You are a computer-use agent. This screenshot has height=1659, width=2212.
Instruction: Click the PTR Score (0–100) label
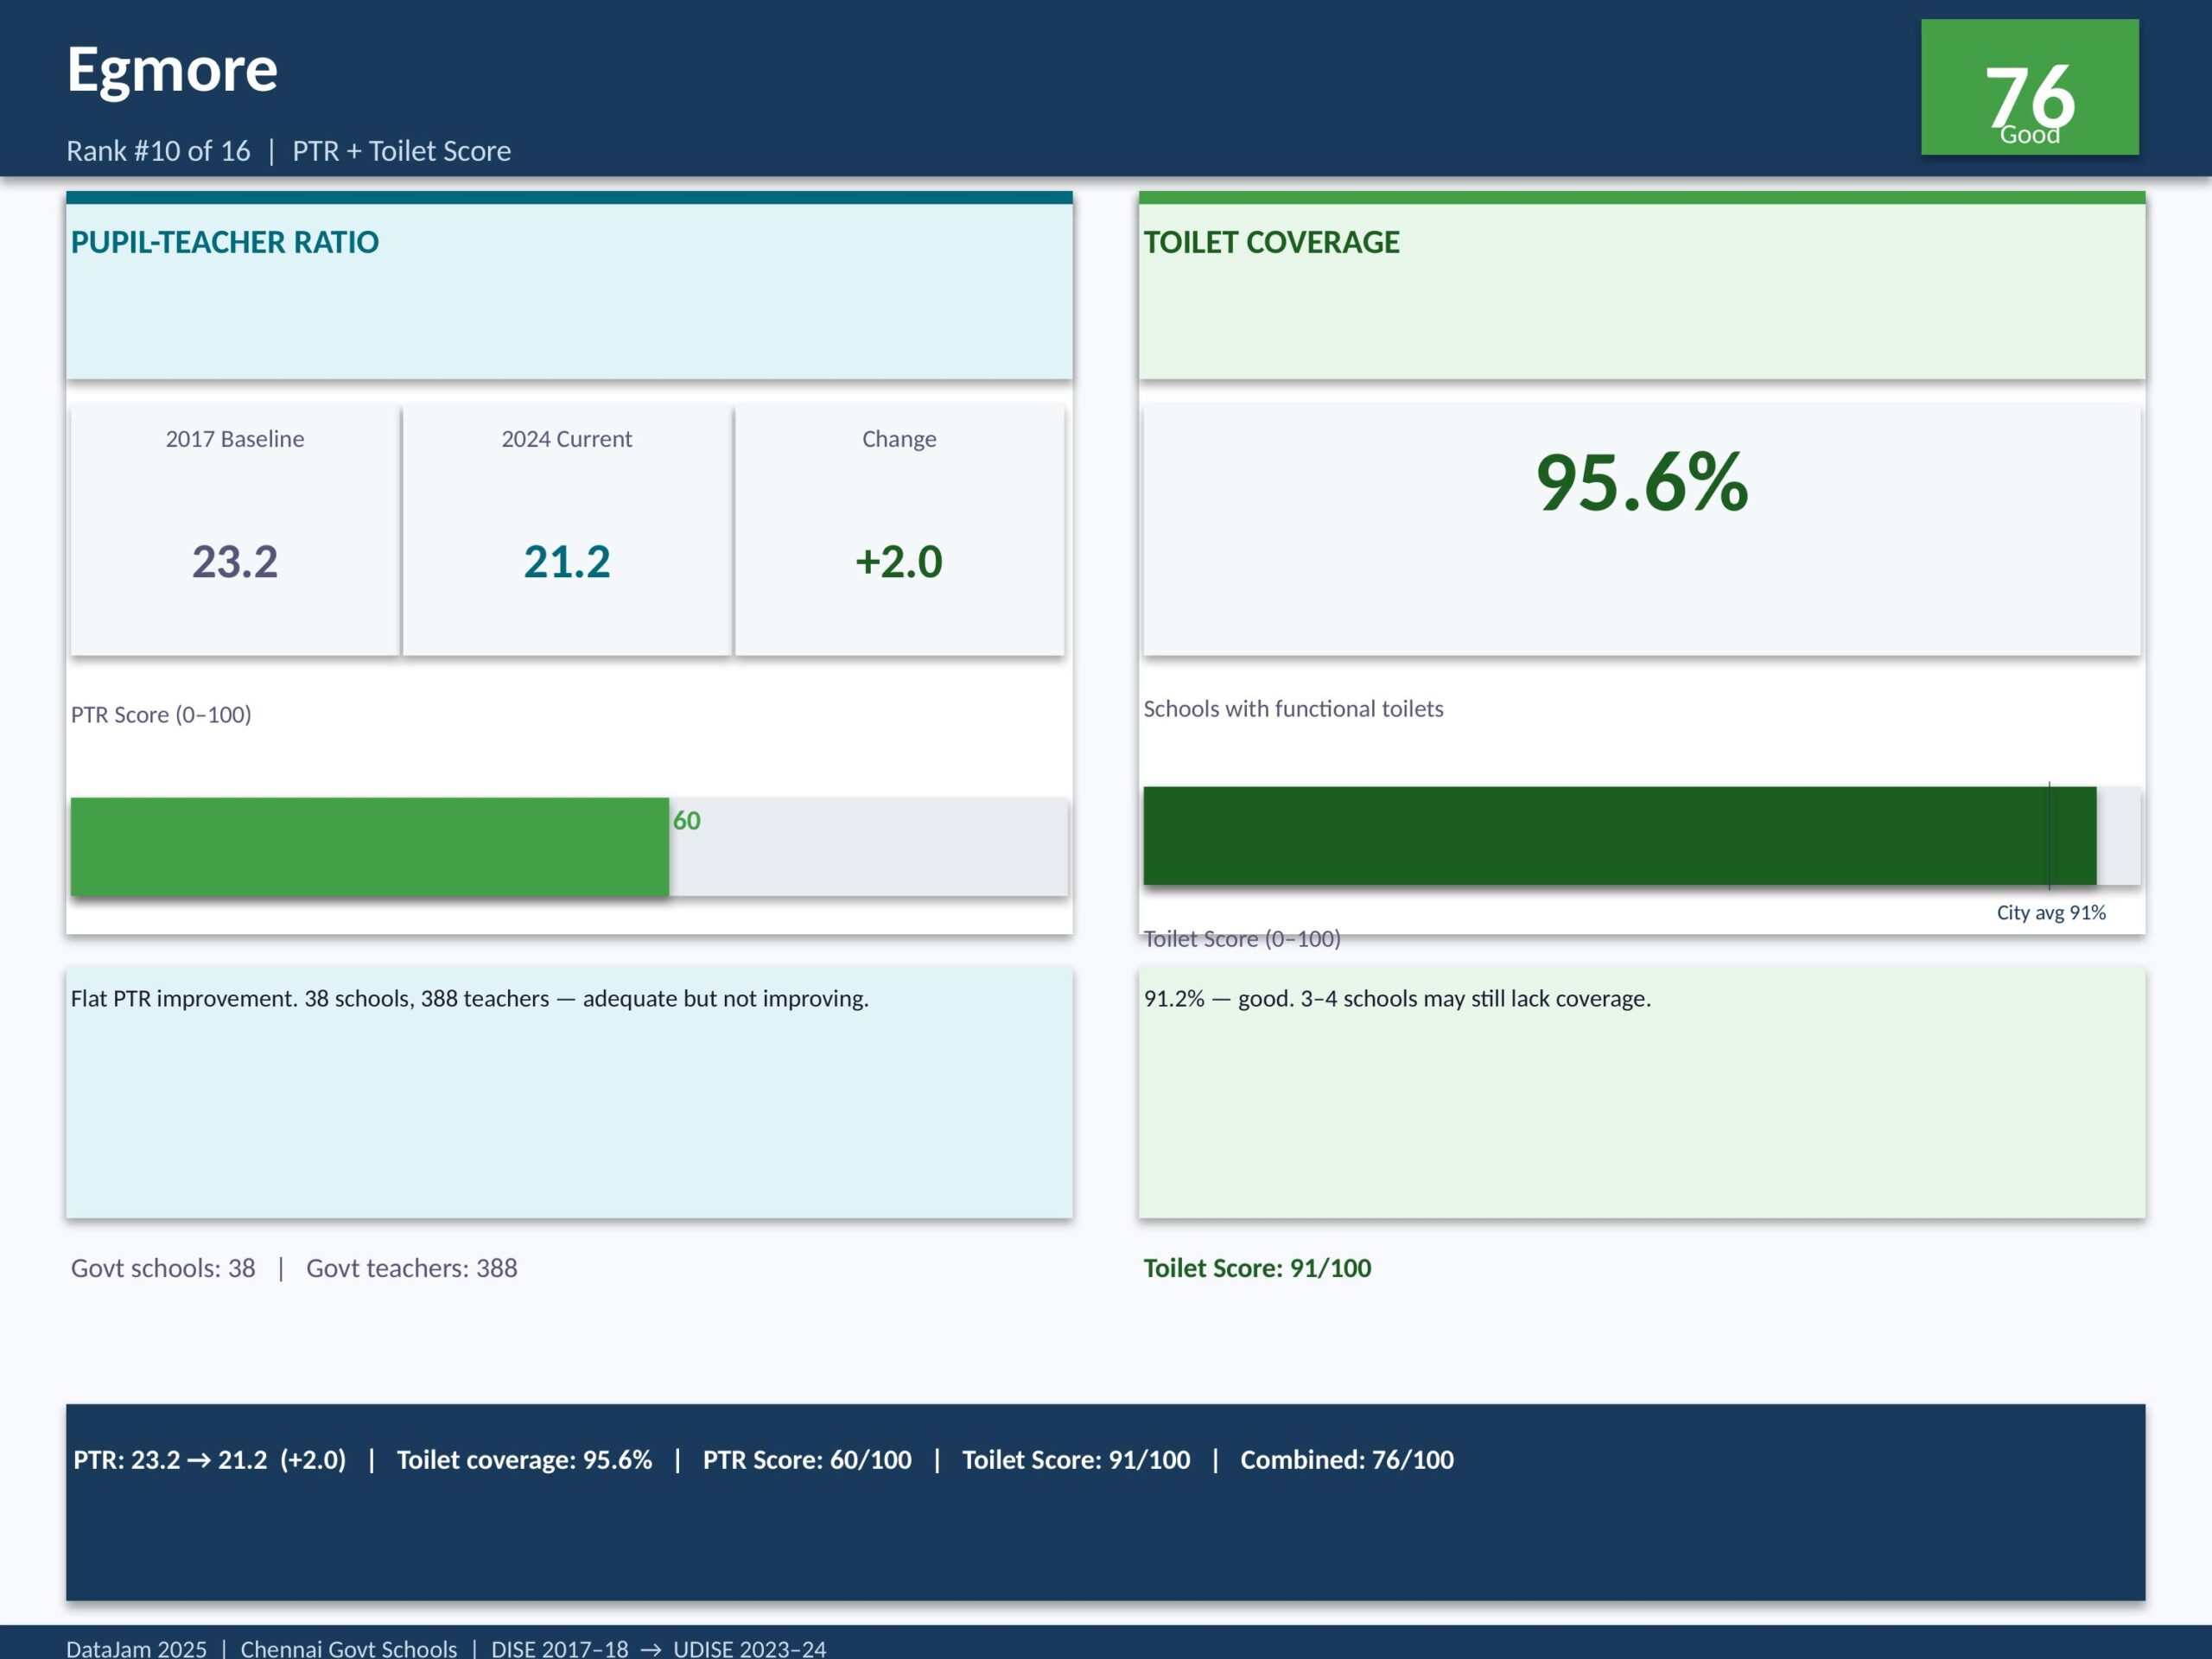(x=161, y=715)
